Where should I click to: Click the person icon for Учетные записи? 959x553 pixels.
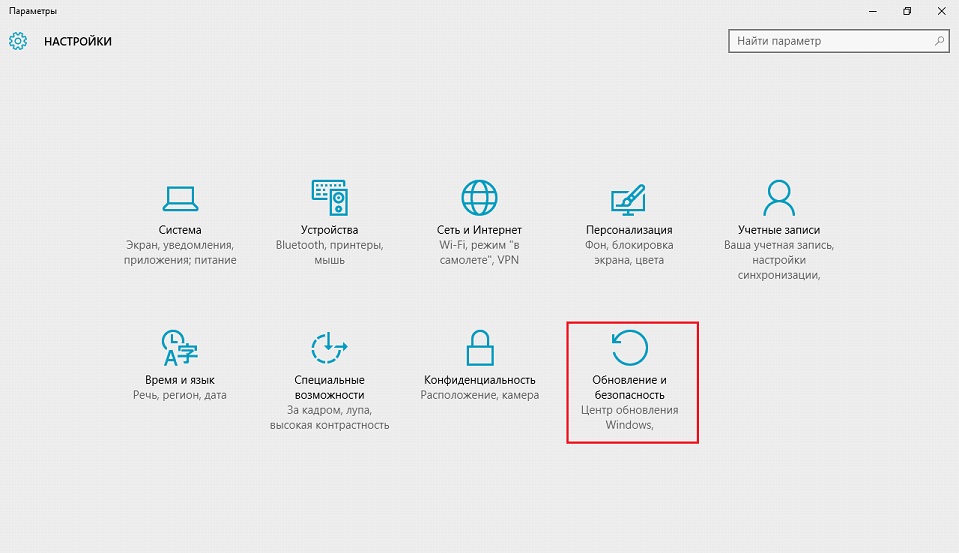pos(779,198)
